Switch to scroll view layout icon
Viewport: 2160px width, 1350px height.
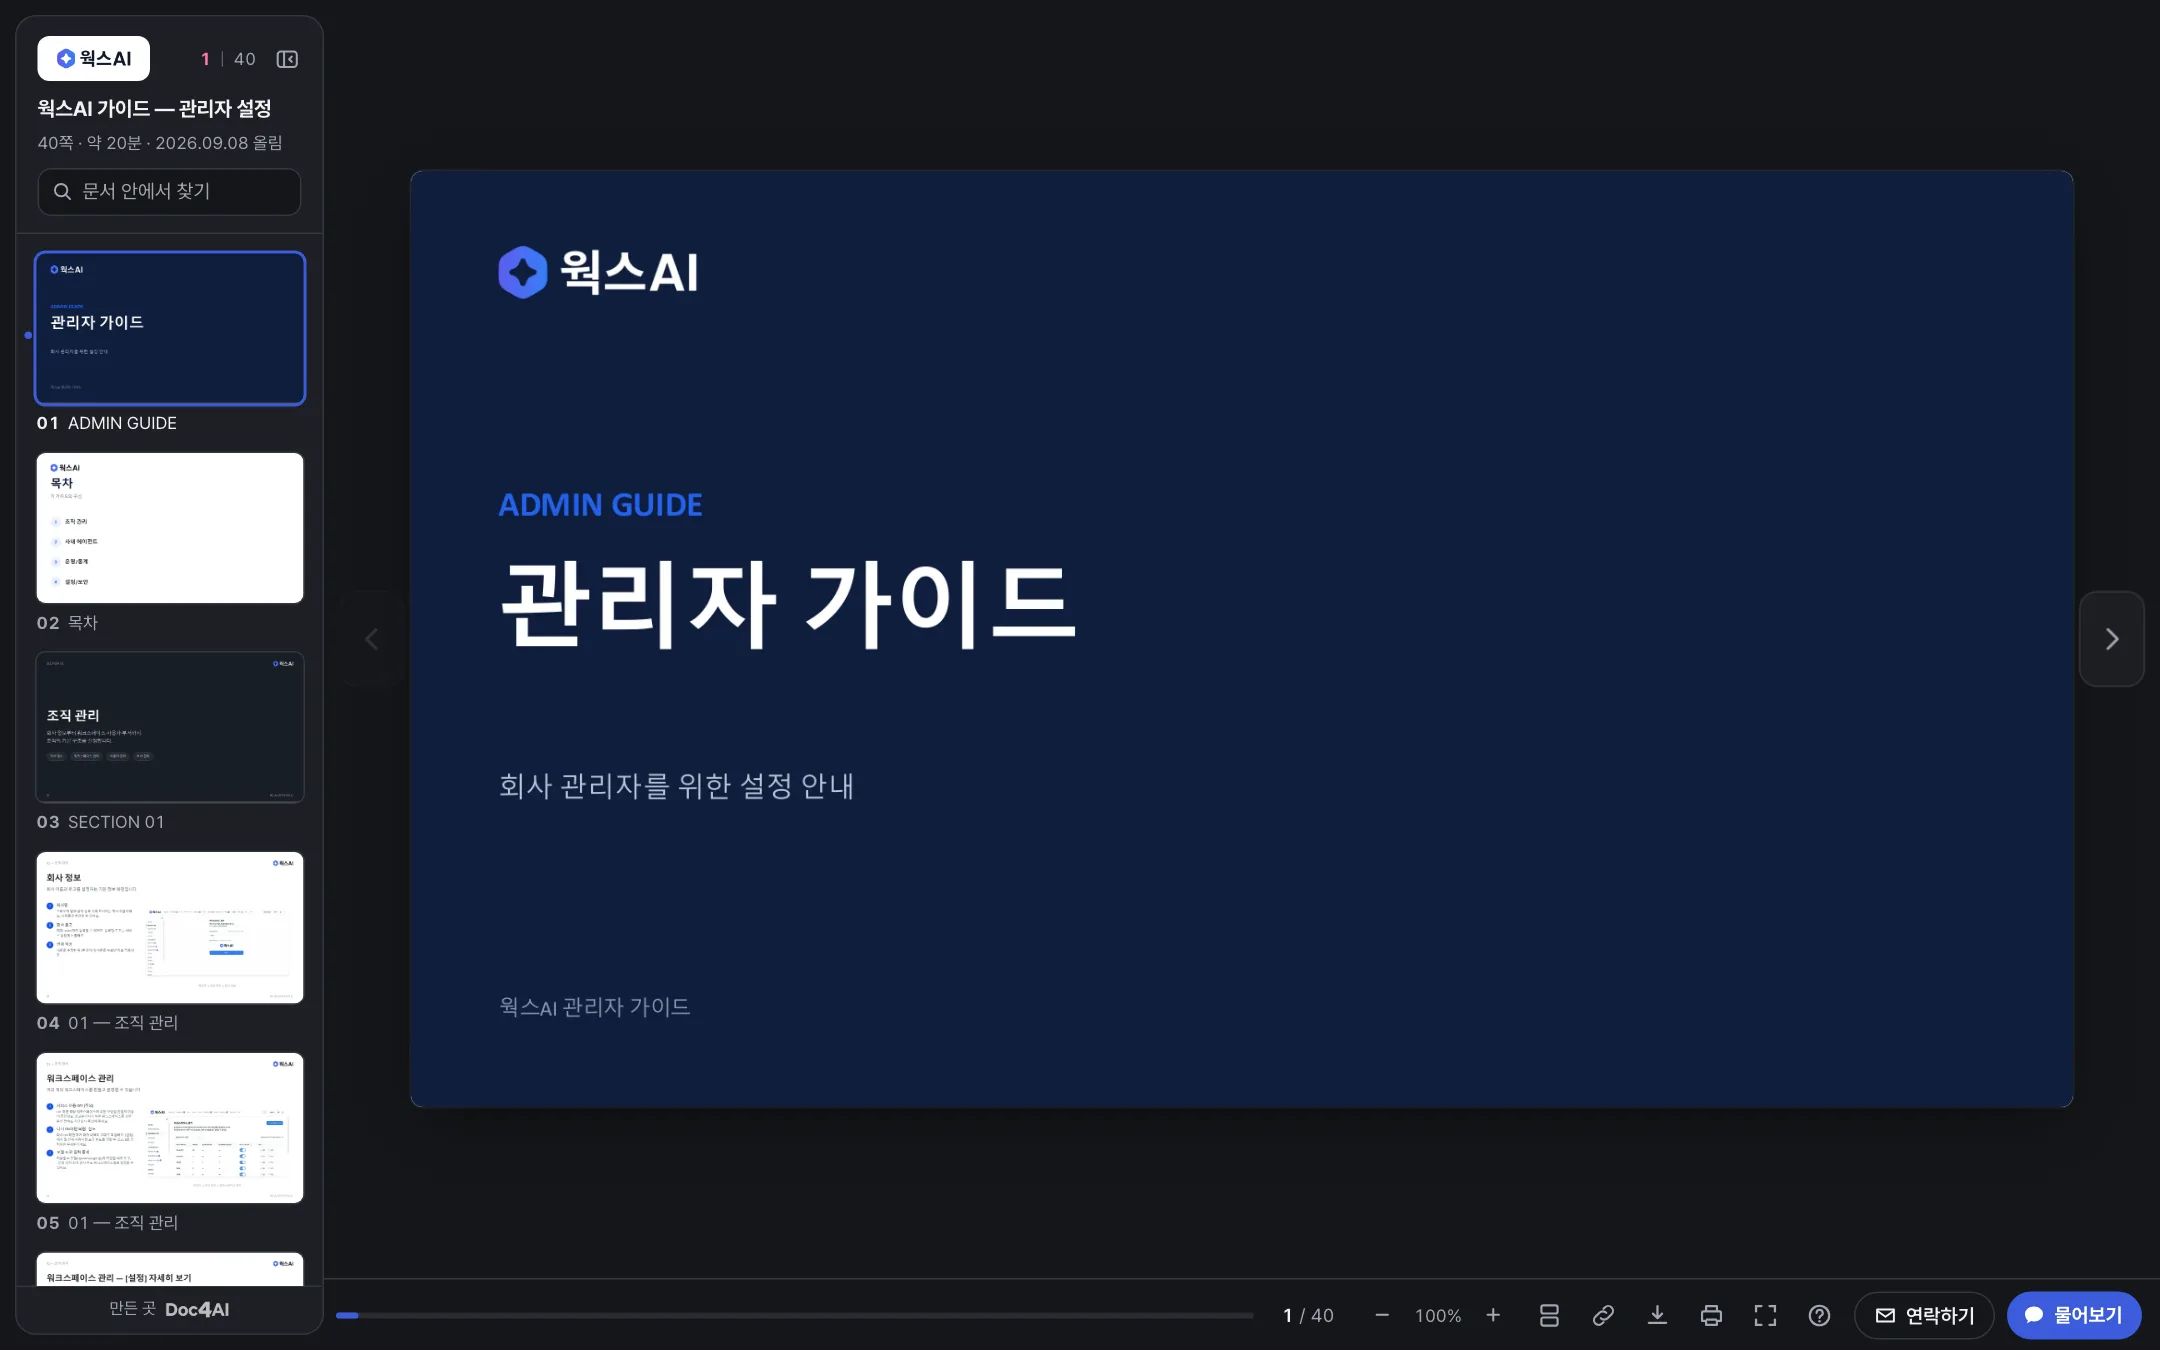click(1549, 1315)
